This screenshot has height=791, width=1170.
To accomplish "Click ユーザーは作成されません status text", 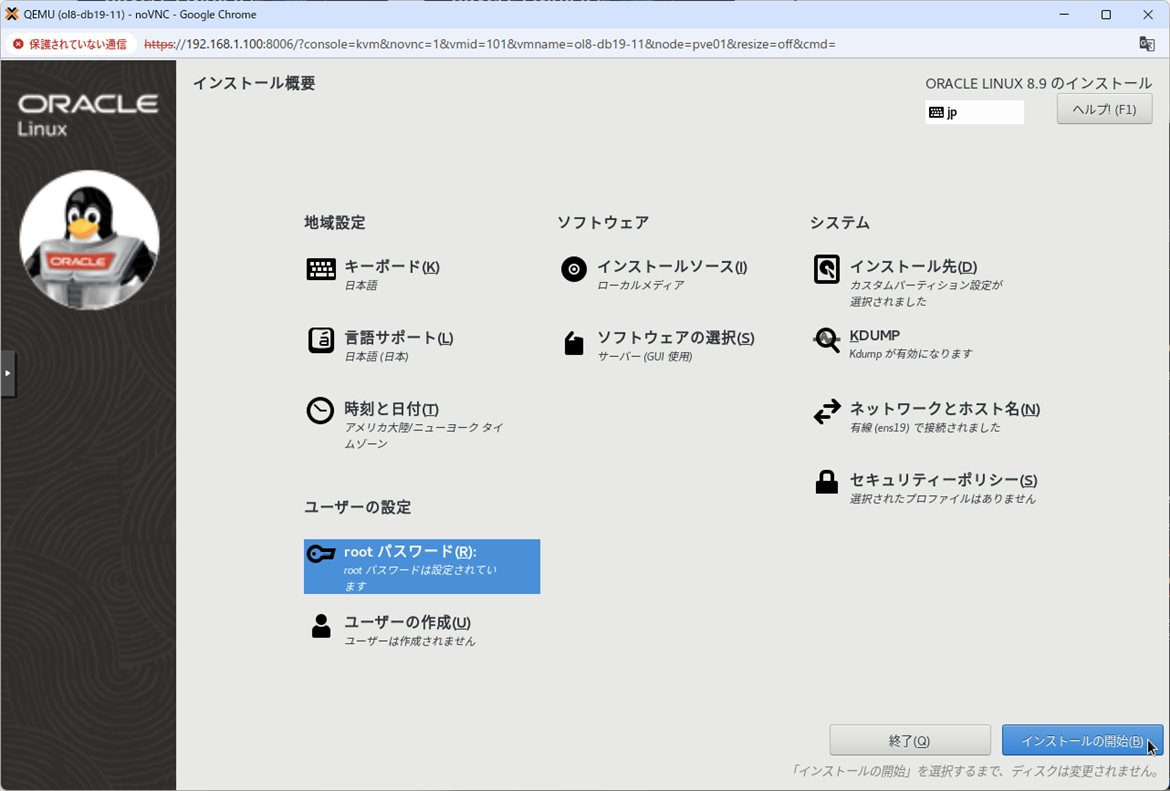I will coord(410,641).
